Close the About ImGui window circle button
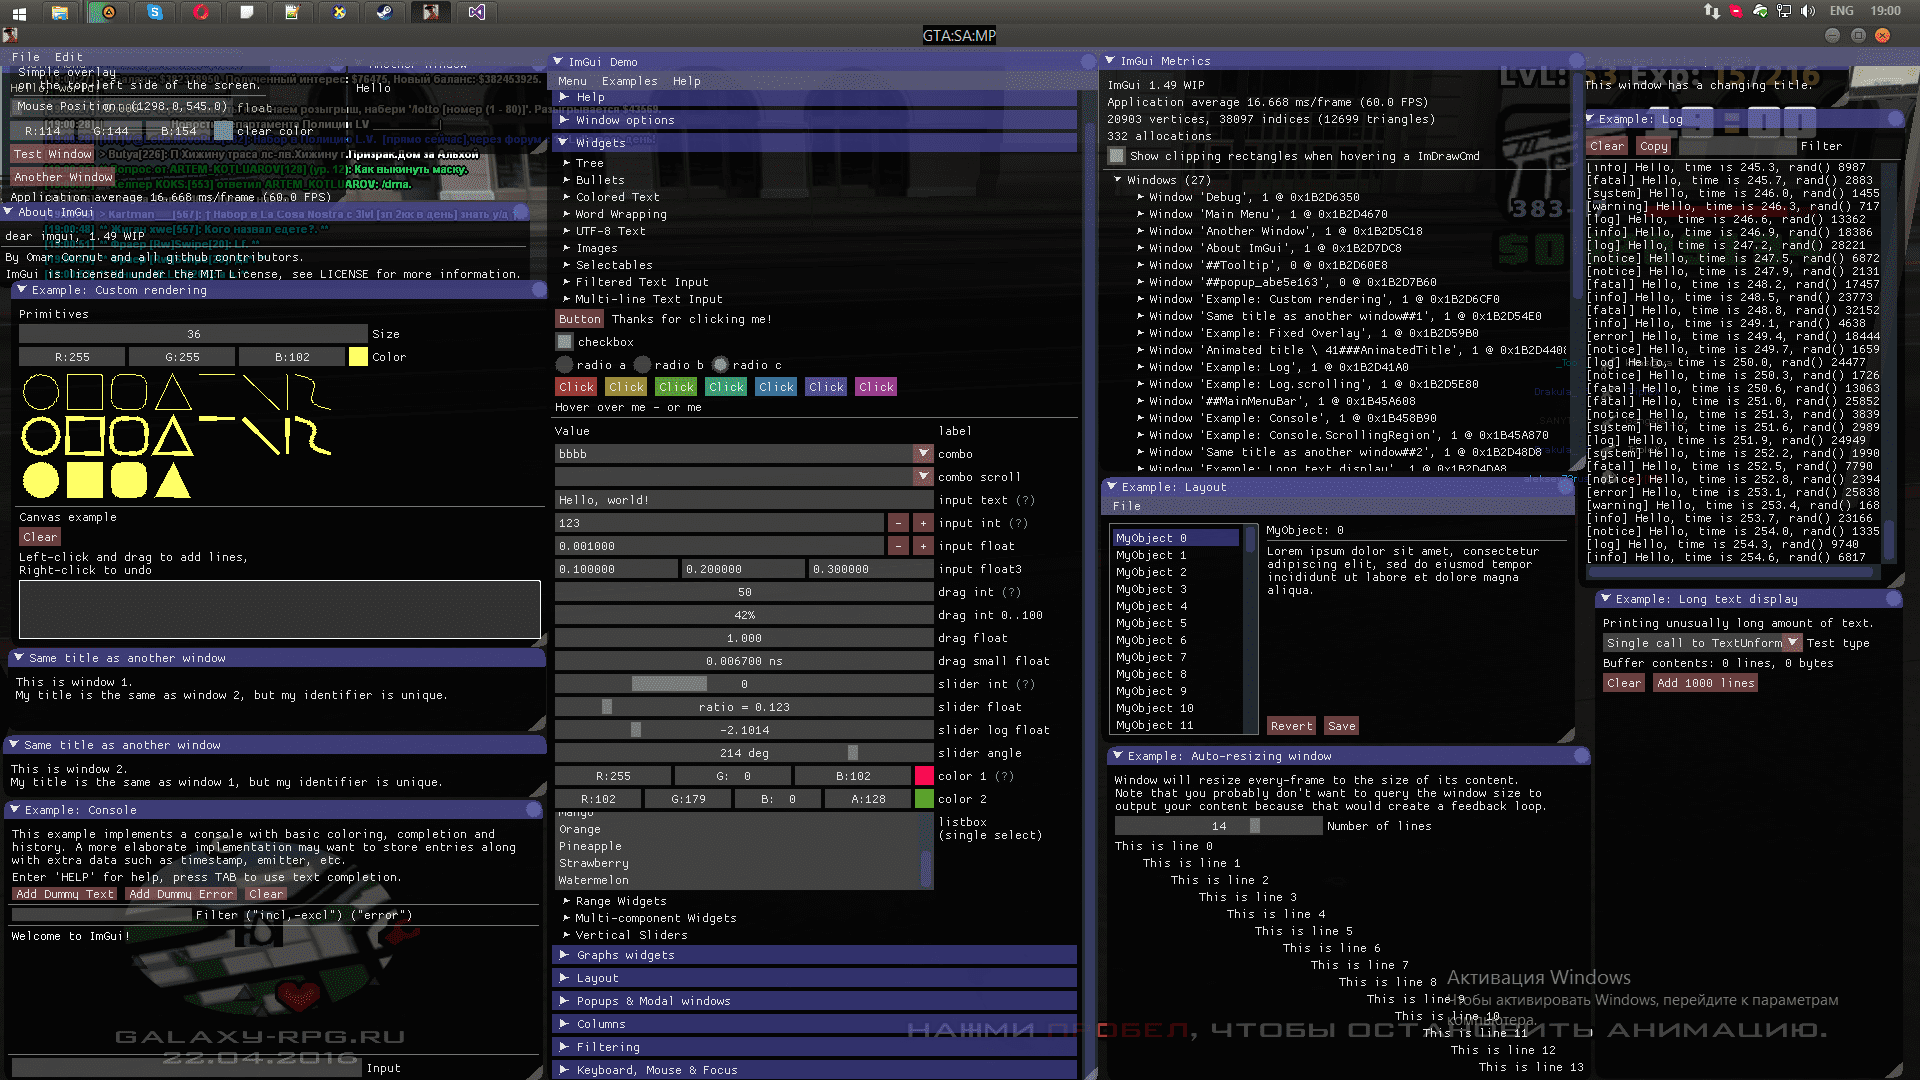Image resolution: width=1920 pixels, height=1080 pixels. click(520, 212)
